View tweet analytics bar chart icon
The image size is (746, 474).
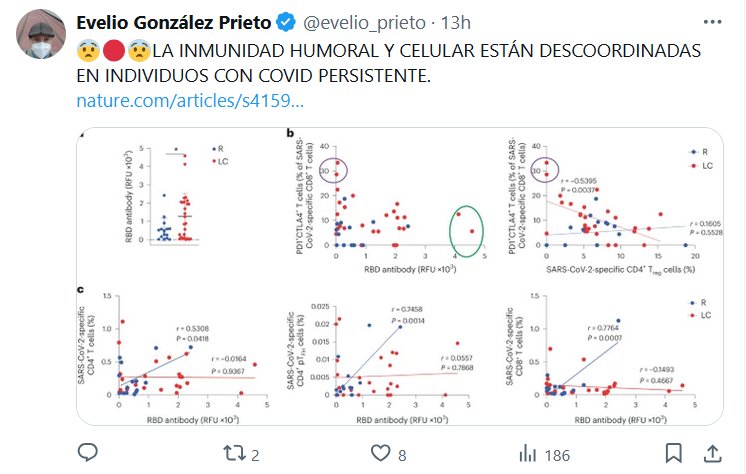pyautogui.click(x=527, y=454)
